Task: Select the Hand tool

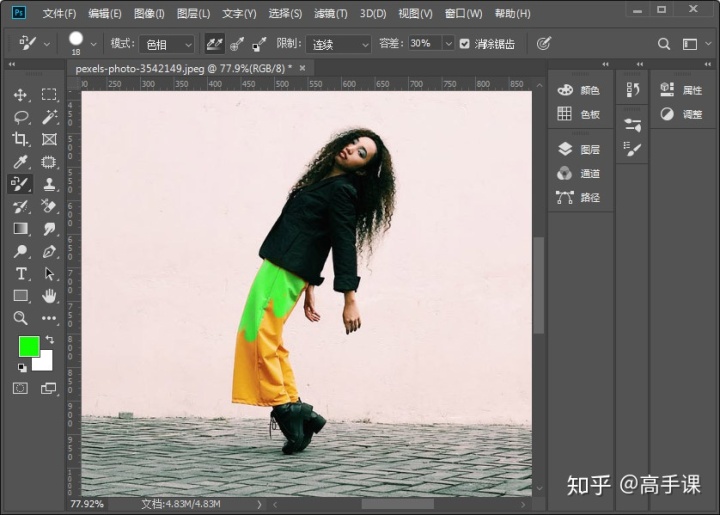Action: [x=49, y=296]
